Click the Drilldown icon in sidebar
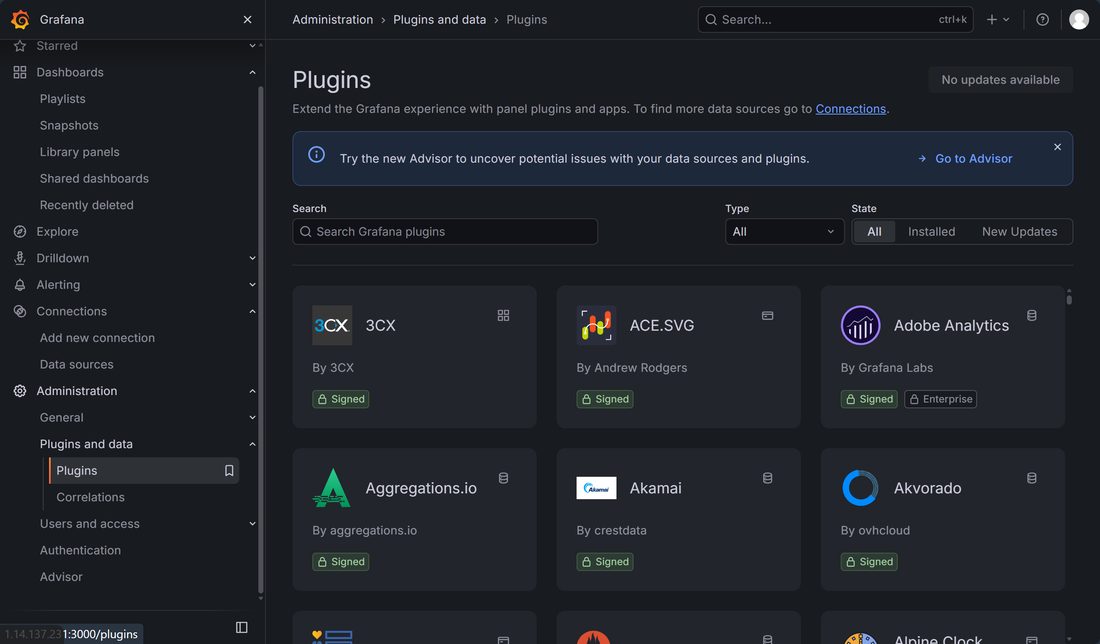The height and width of the screenshot is (644, 1100). (x=20, y=258)
